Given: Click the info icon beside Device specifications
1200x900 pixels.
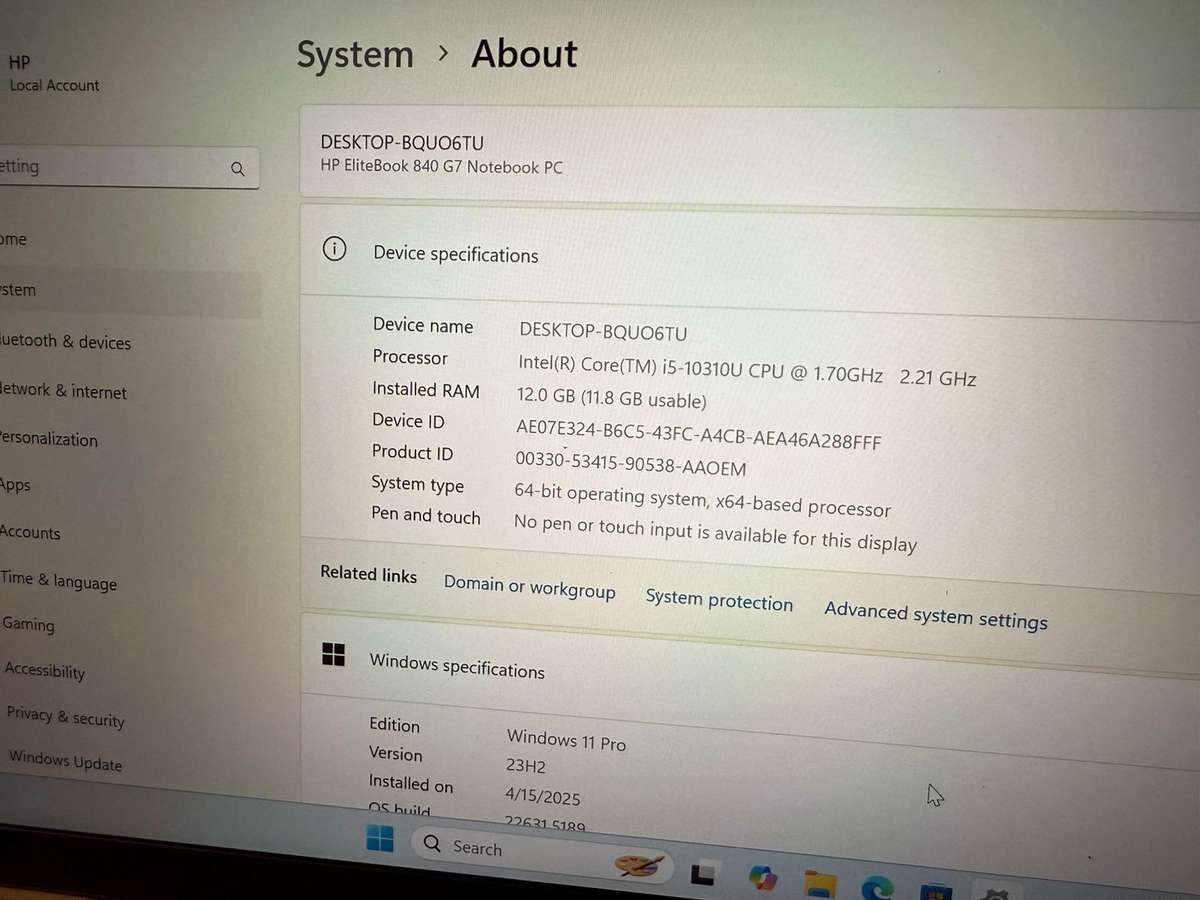Looking at the screenshot, I should coord(335,249).
